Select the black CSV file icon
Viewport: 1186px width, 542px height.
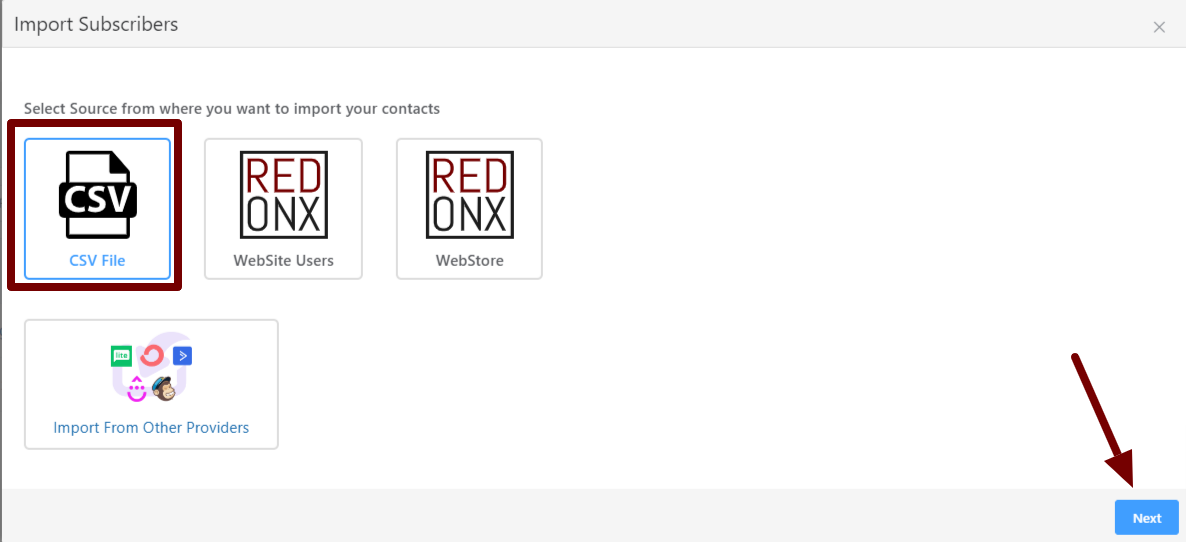tap(97, 195)
